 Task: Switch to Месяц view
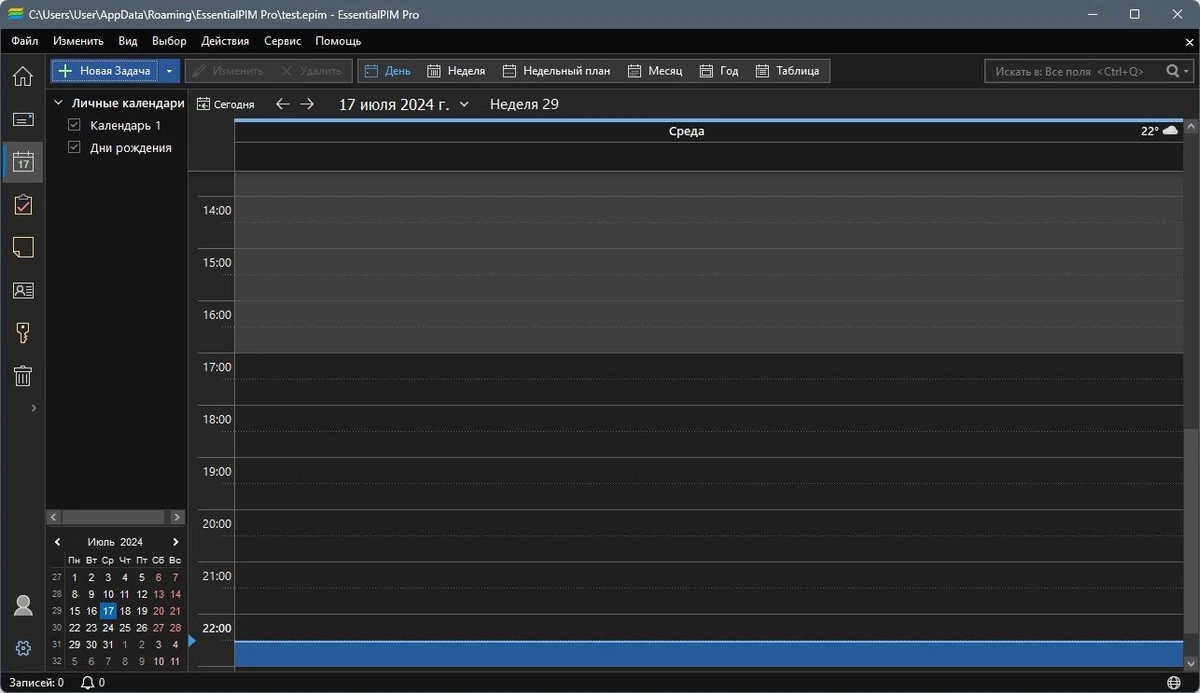click(655, 71)
